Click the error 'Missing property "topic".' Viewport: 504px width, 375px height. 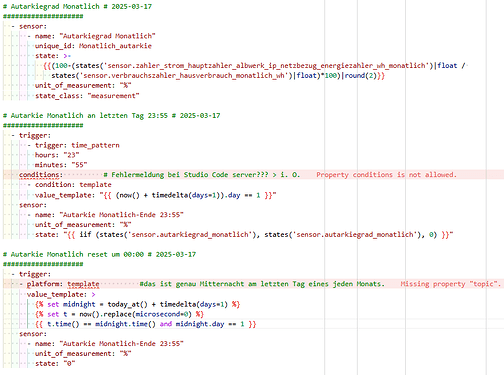[451, 284]
